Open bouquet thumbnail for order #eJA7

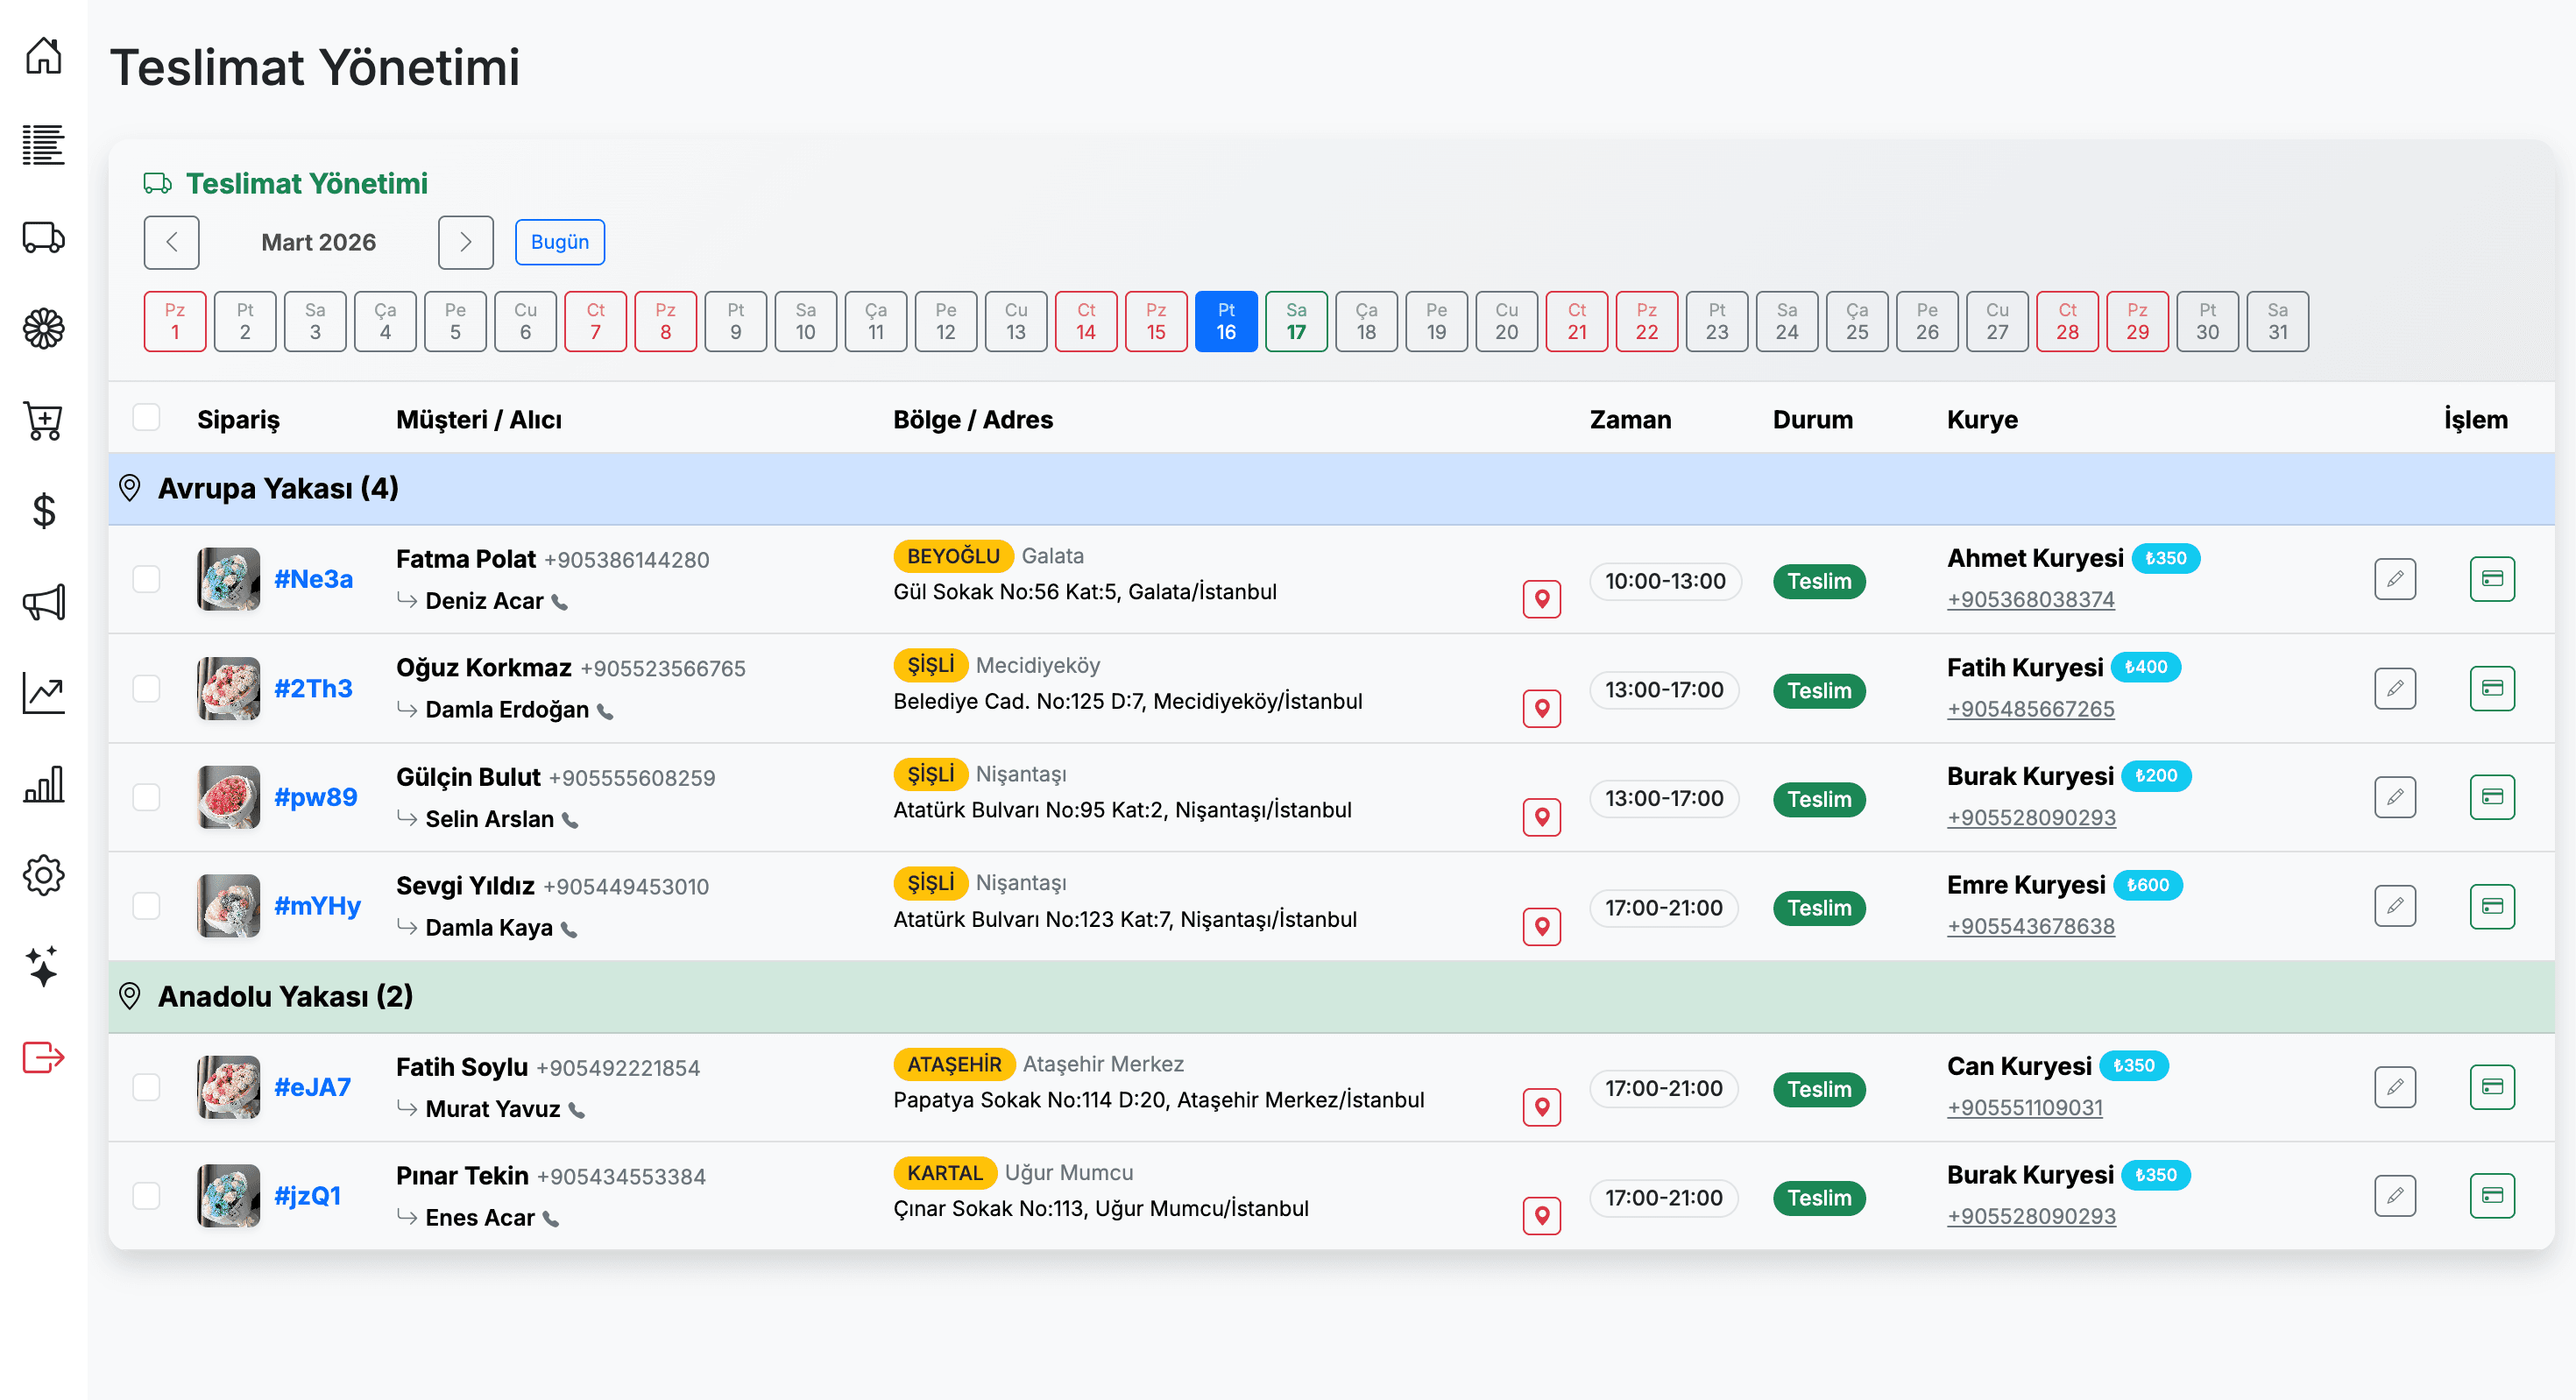(x=228, y=1087)
